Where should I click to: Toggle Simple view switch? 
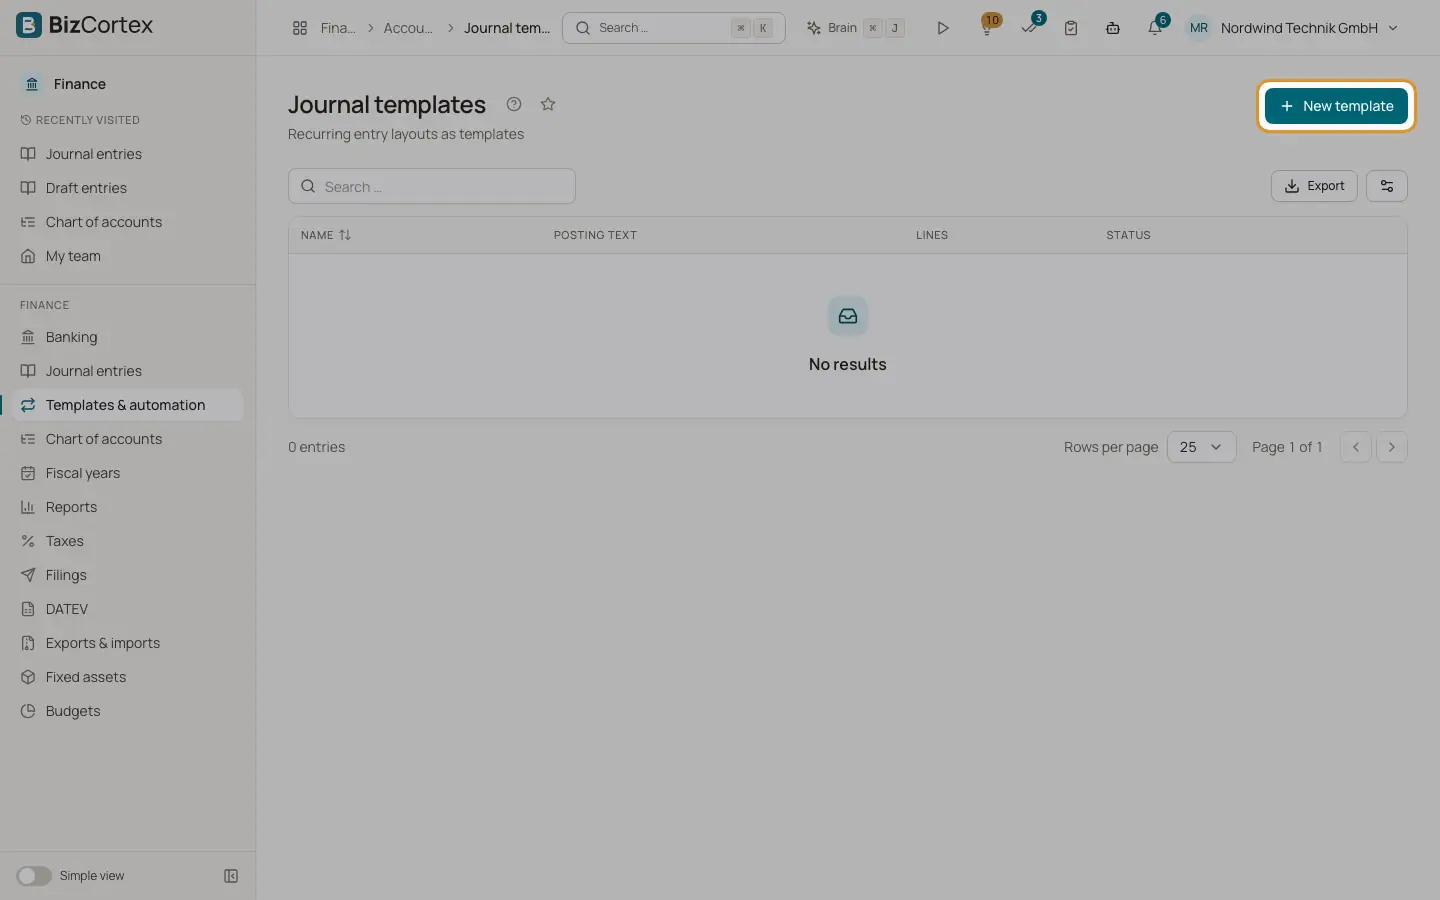coord(34,876)
